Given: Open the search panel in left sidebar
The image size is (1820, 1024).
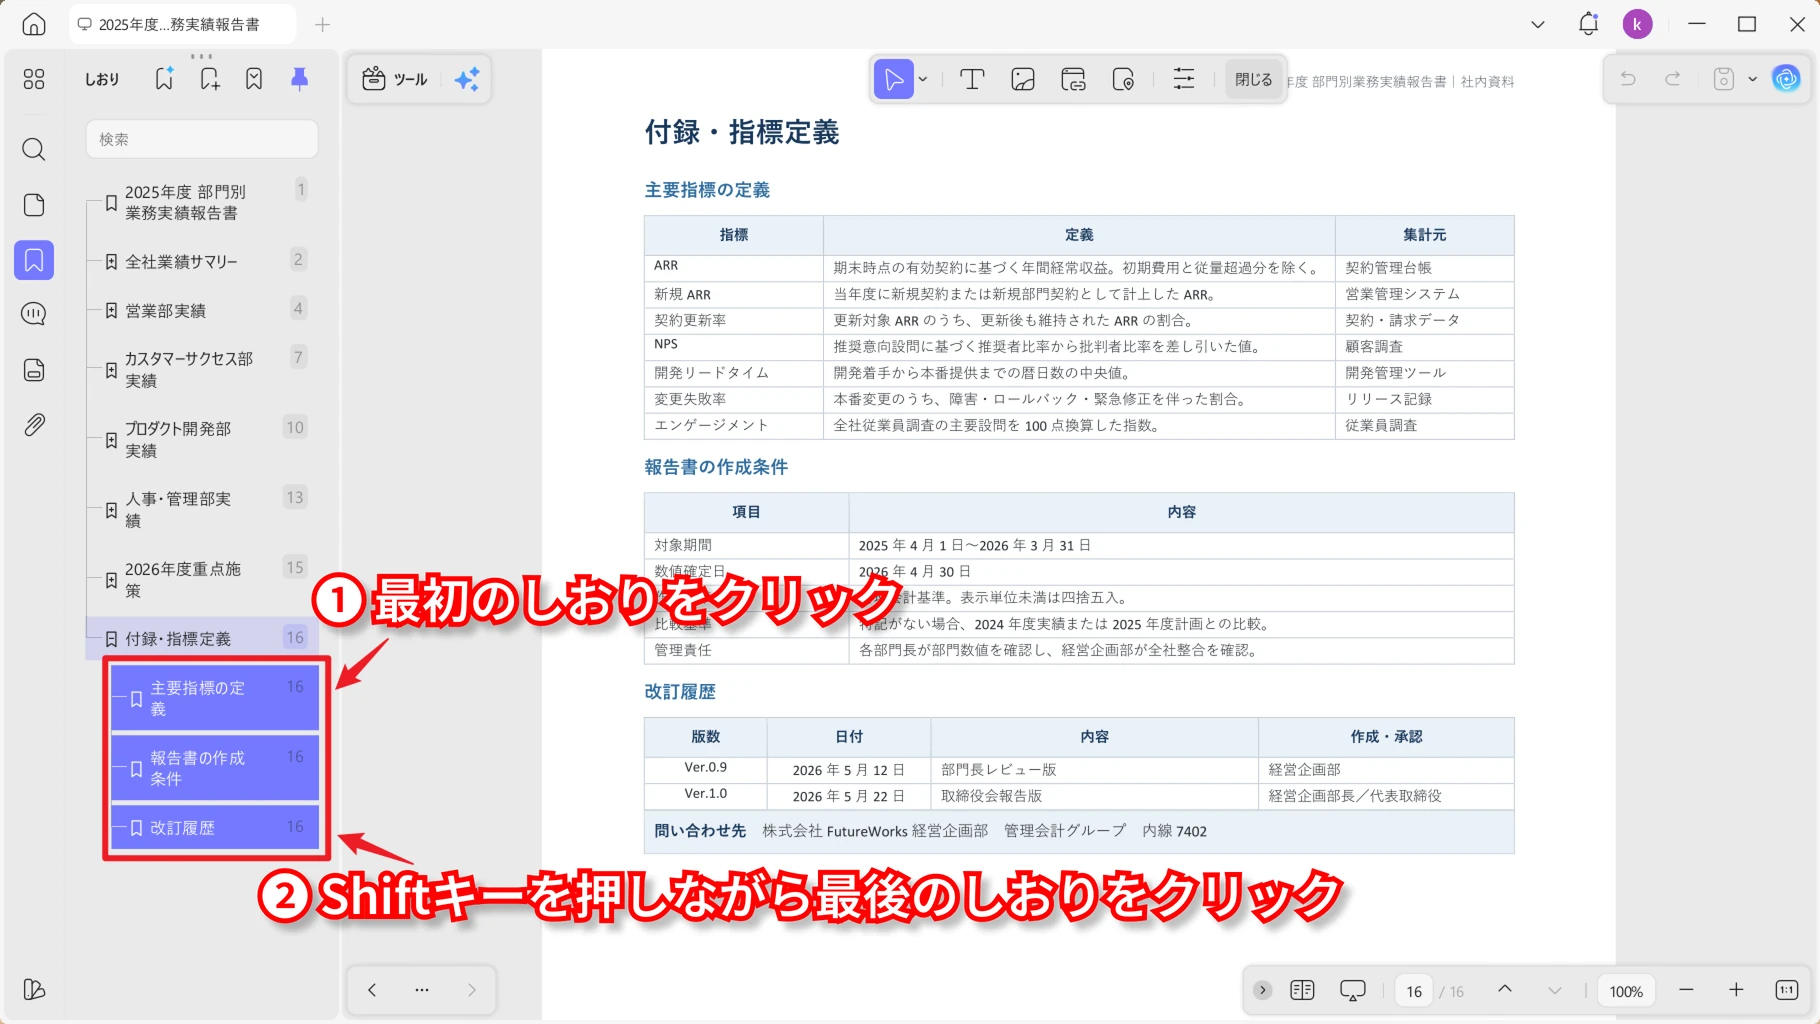Looking at the screenshot, I should (34, 150).
